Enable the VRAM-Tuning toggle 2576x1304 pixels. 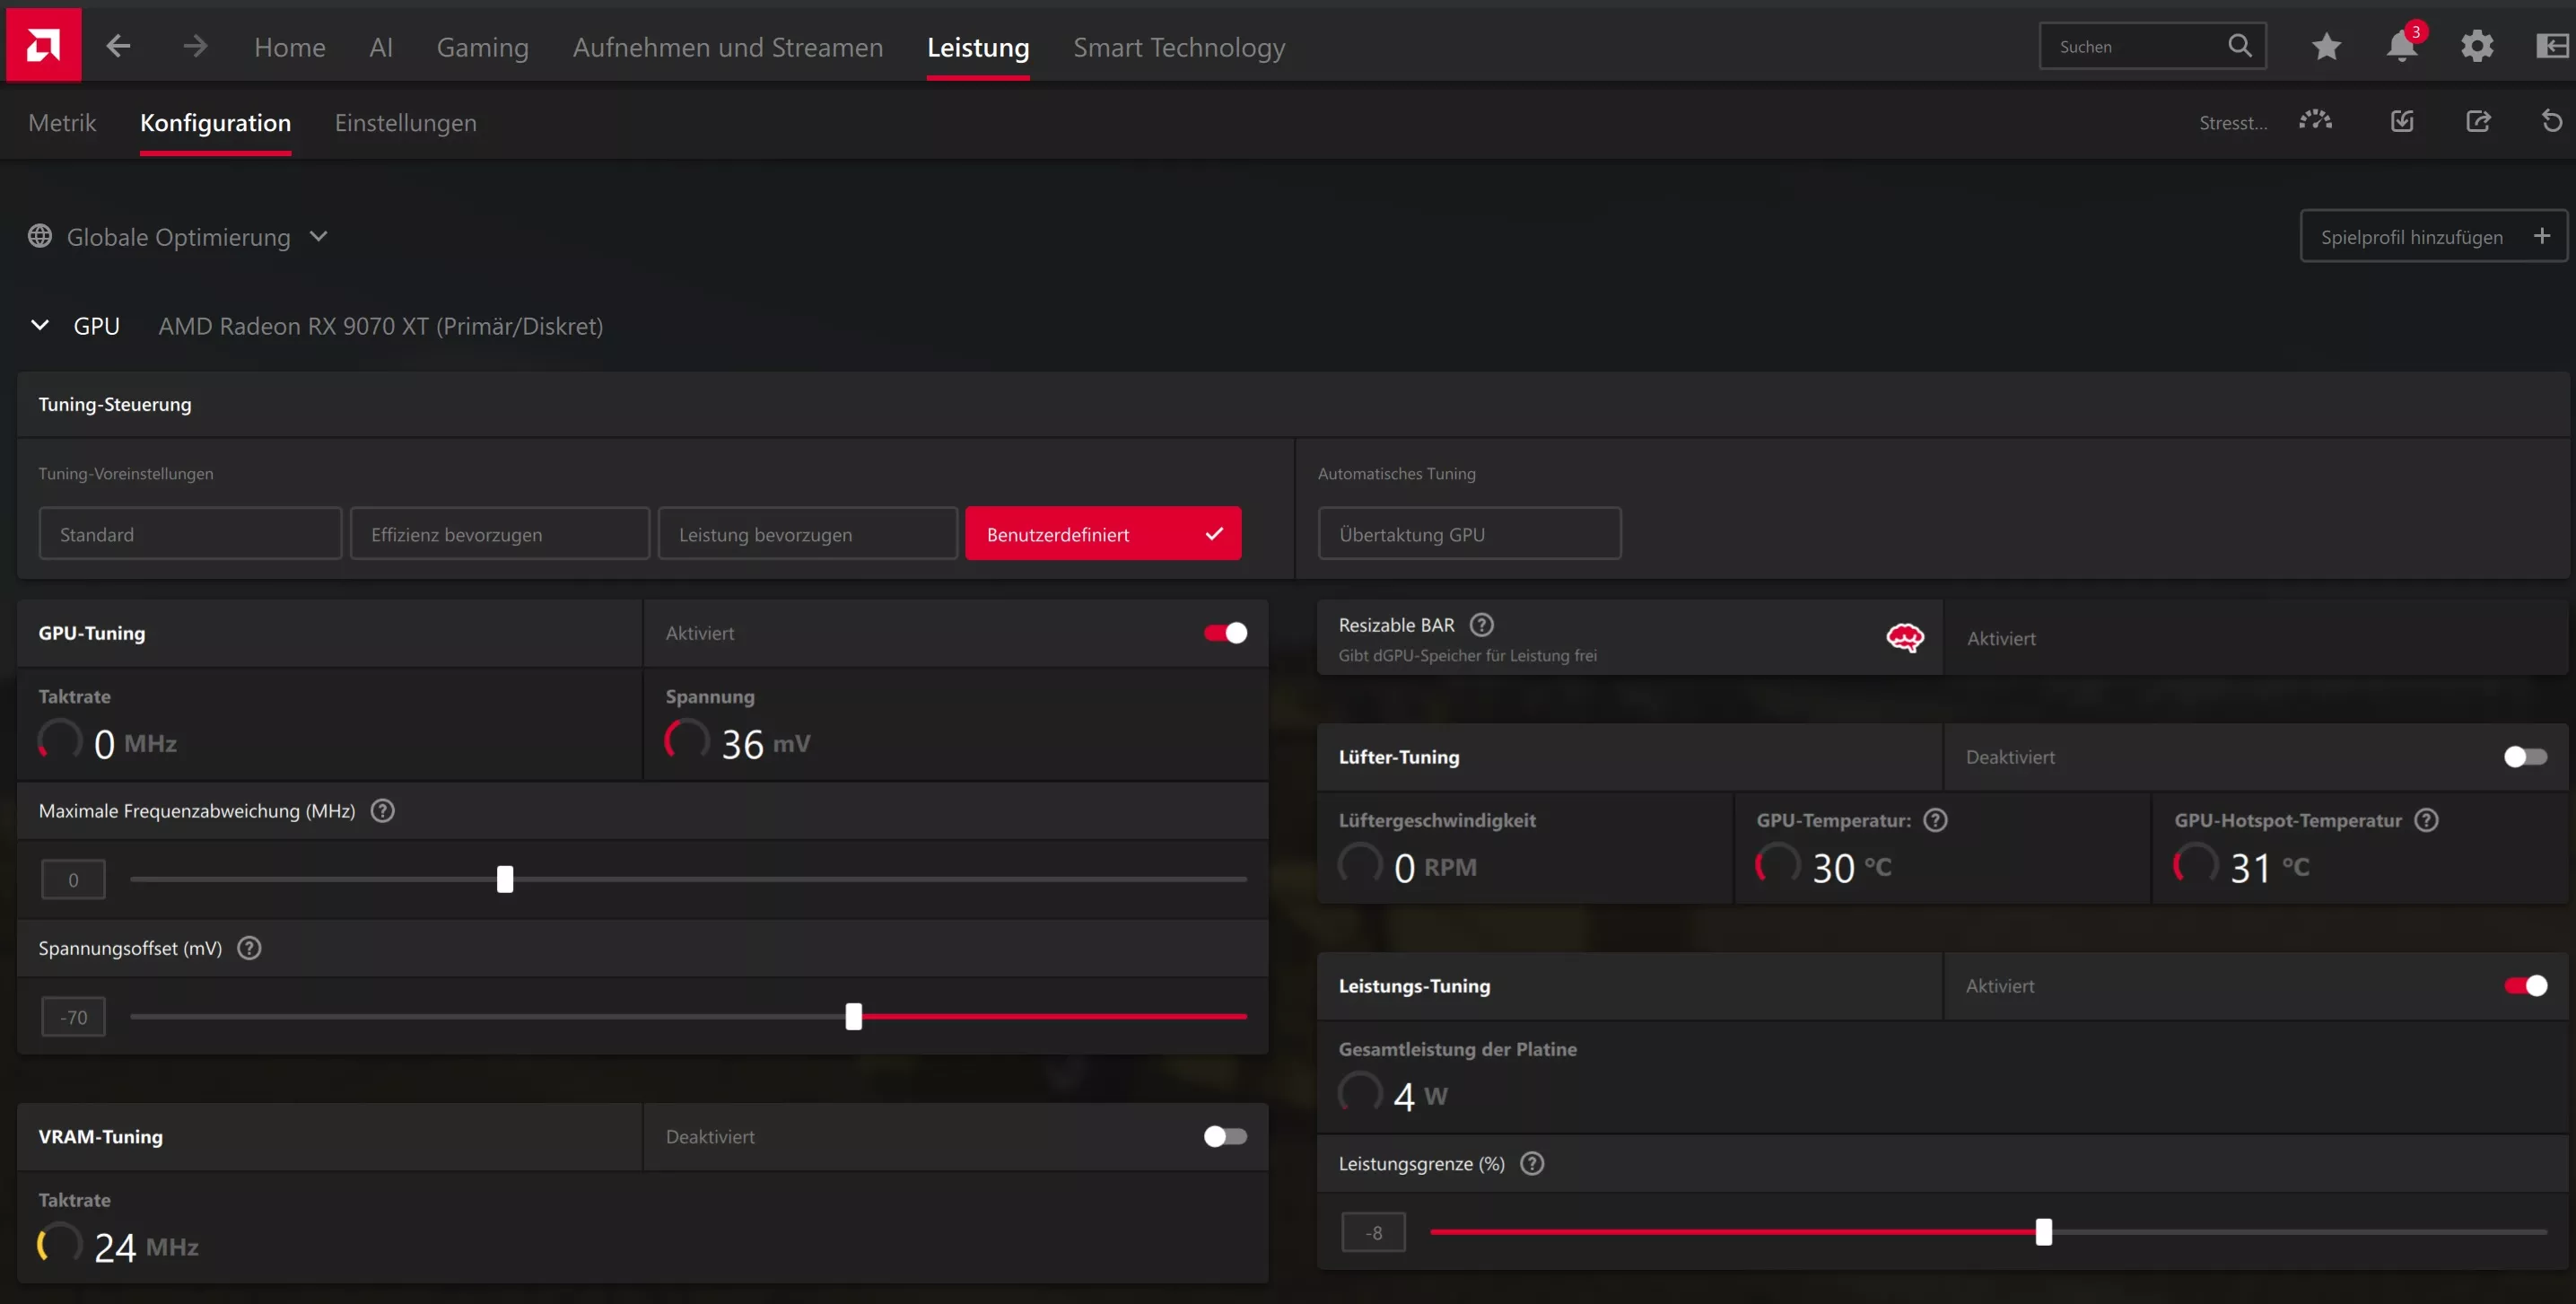[1225, 1137]
